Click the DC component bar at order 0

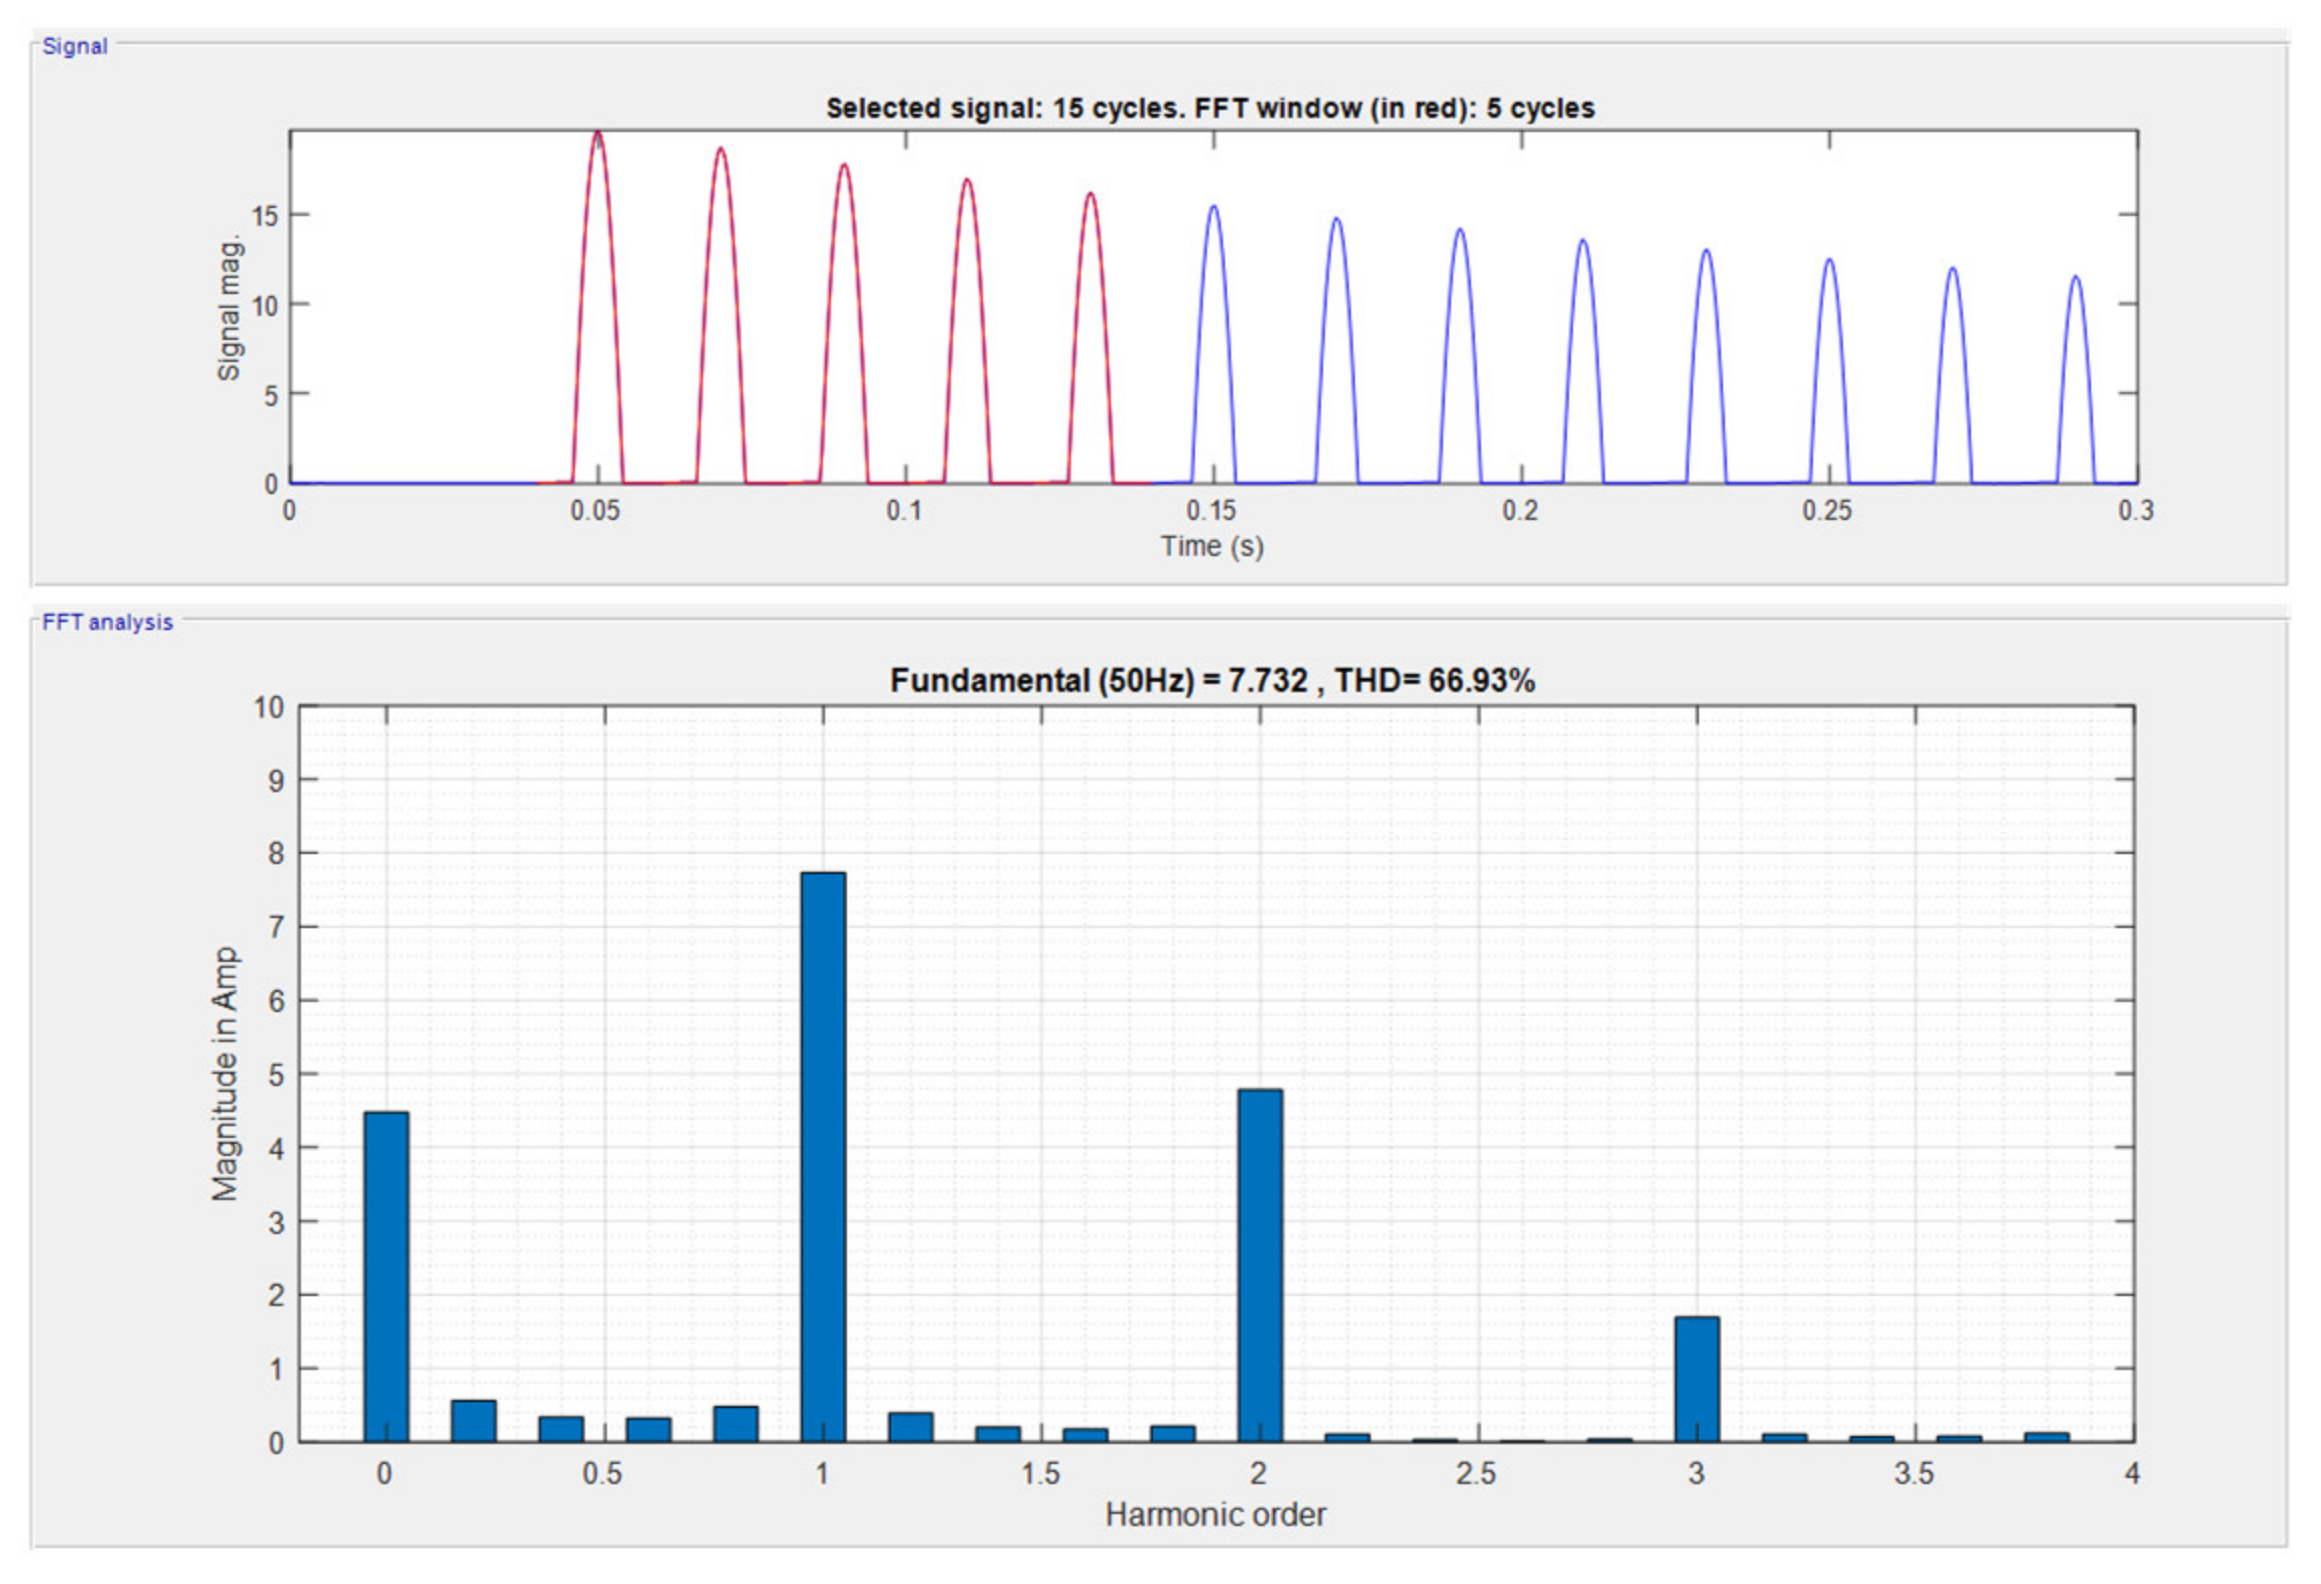(386, 1275)
